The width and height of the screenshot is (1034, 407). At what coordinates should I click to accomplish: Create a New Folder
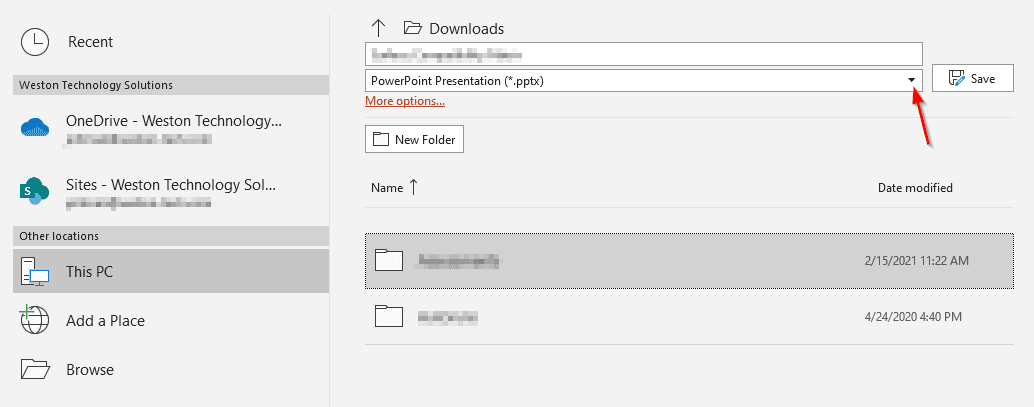[x=414, y=139]
